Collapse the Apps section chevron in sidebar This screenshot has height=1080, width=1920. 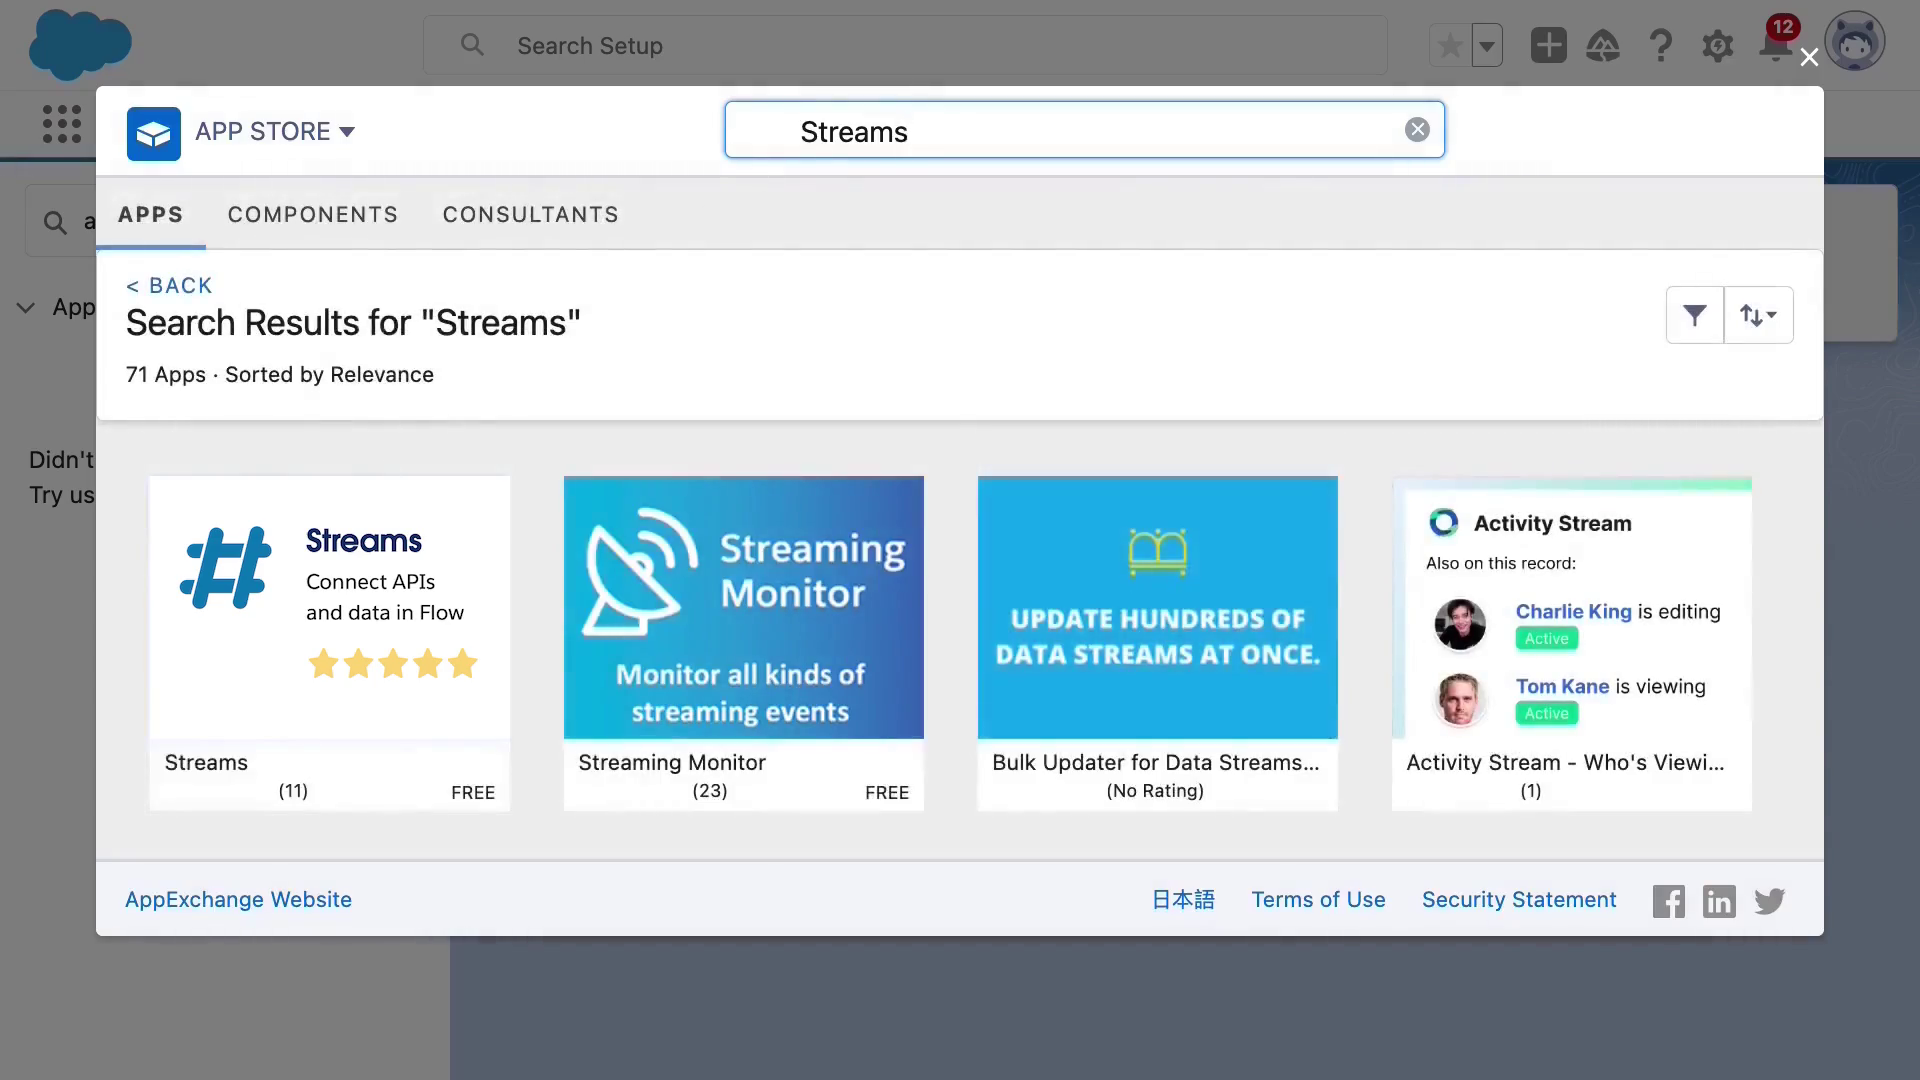[26, 308]
